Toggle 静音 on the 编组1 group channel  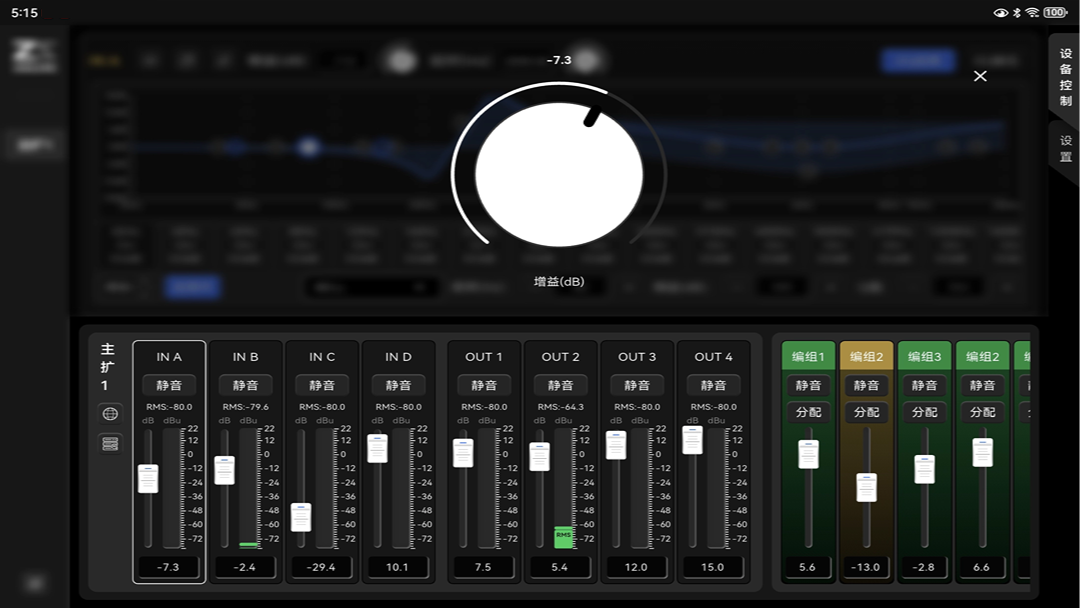pos(807,384)
